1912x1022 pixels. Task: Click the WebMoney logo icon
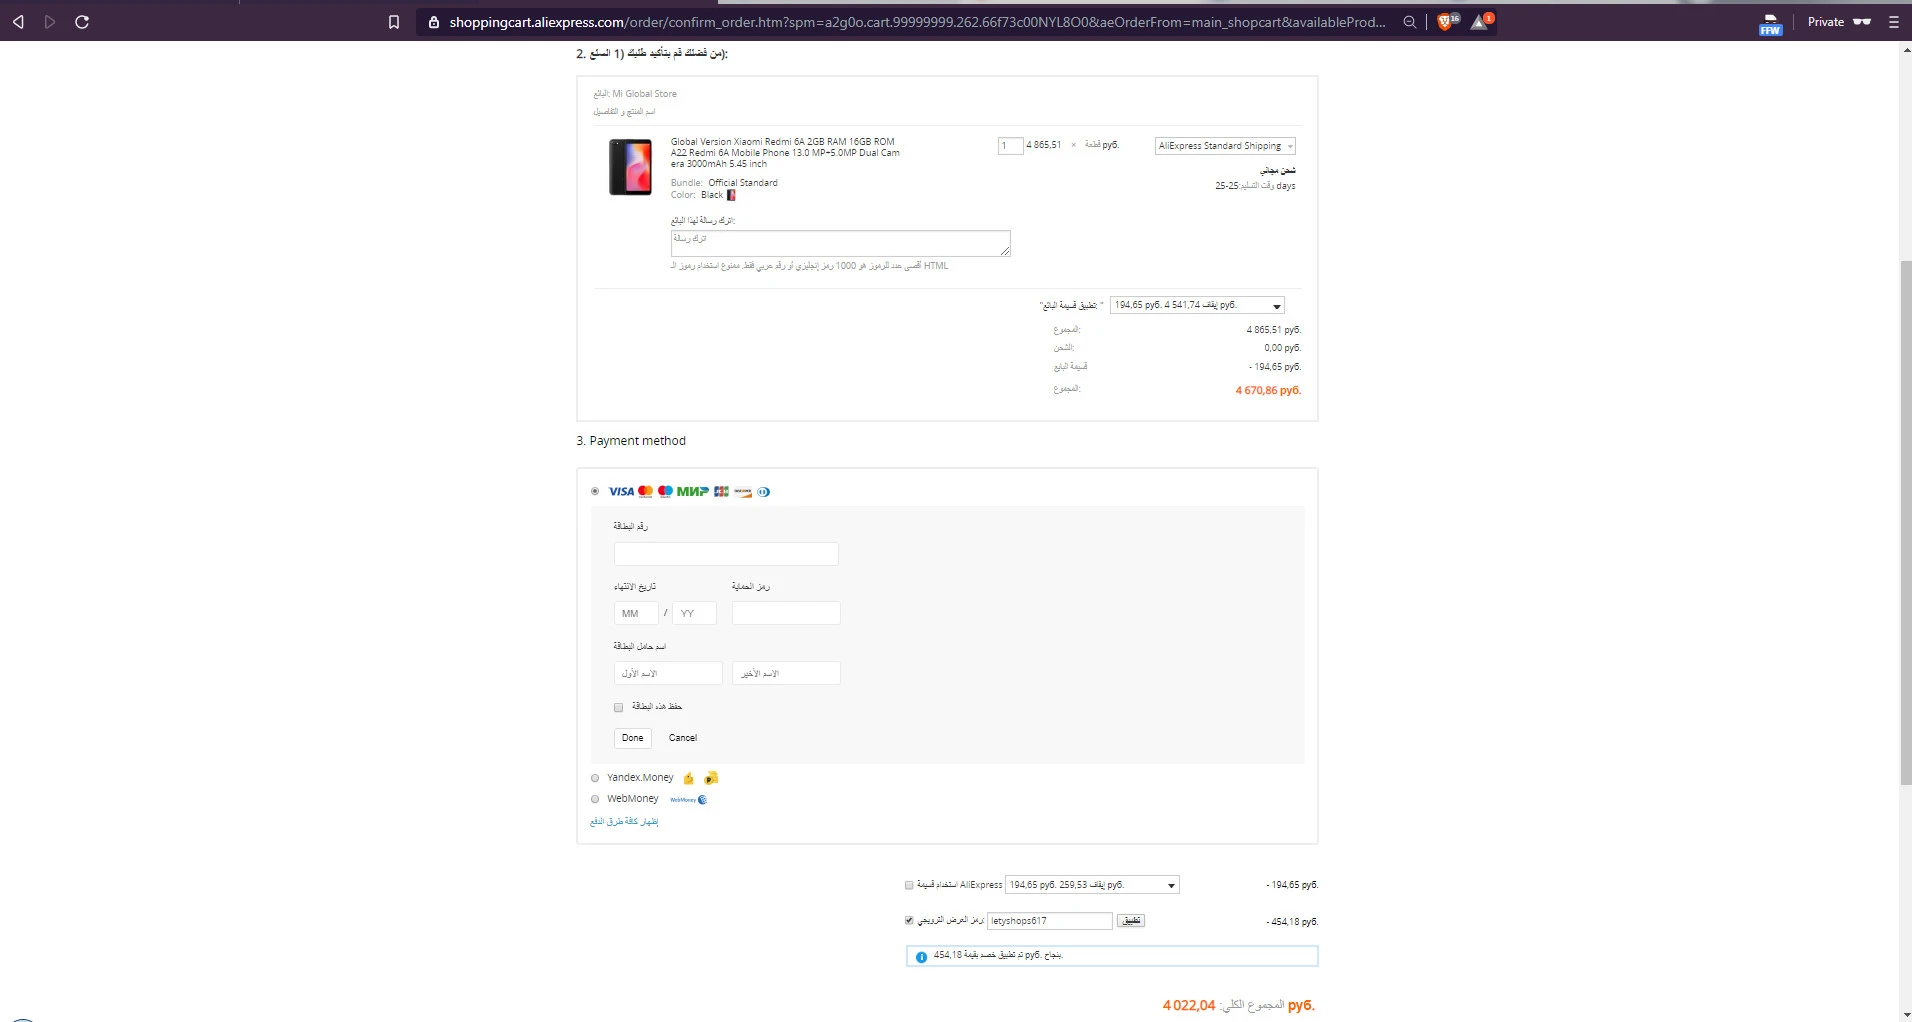689,800
